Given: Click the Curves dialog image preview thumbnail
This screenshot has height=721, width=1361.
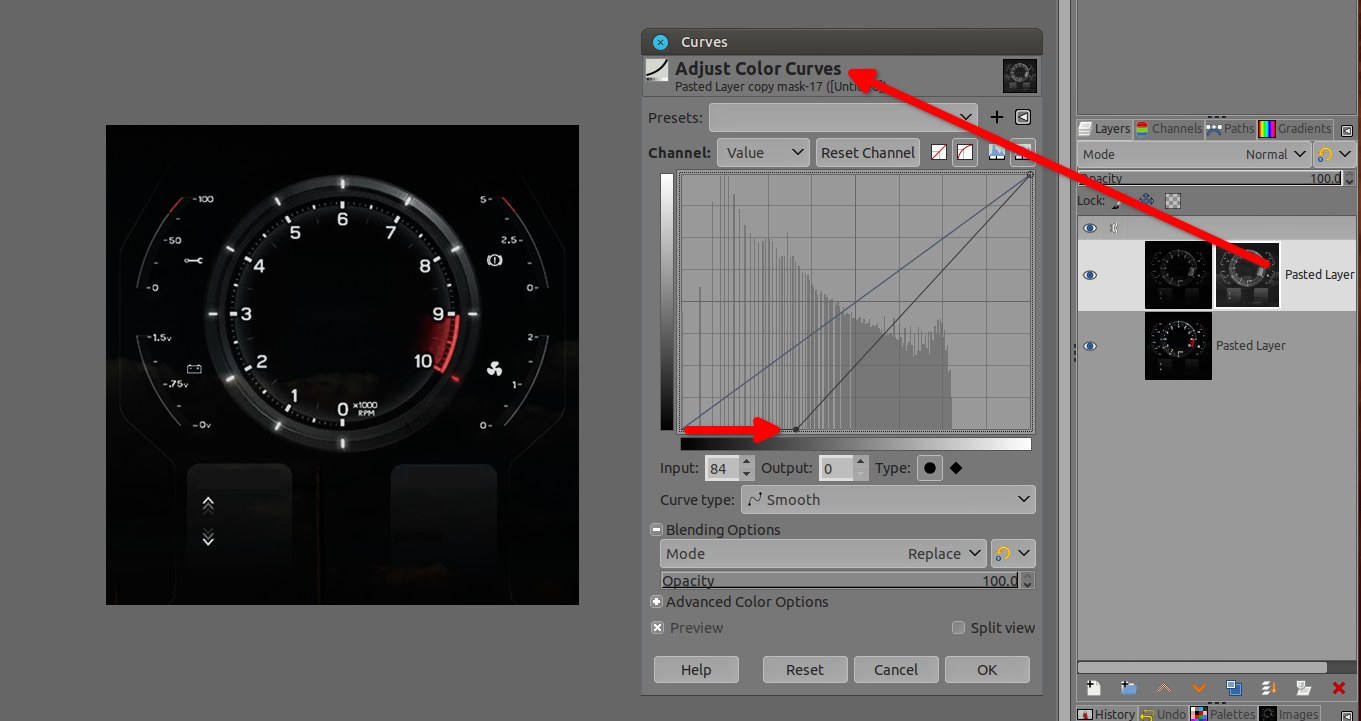Looking at the screenshot, I should coord(1020,76).
